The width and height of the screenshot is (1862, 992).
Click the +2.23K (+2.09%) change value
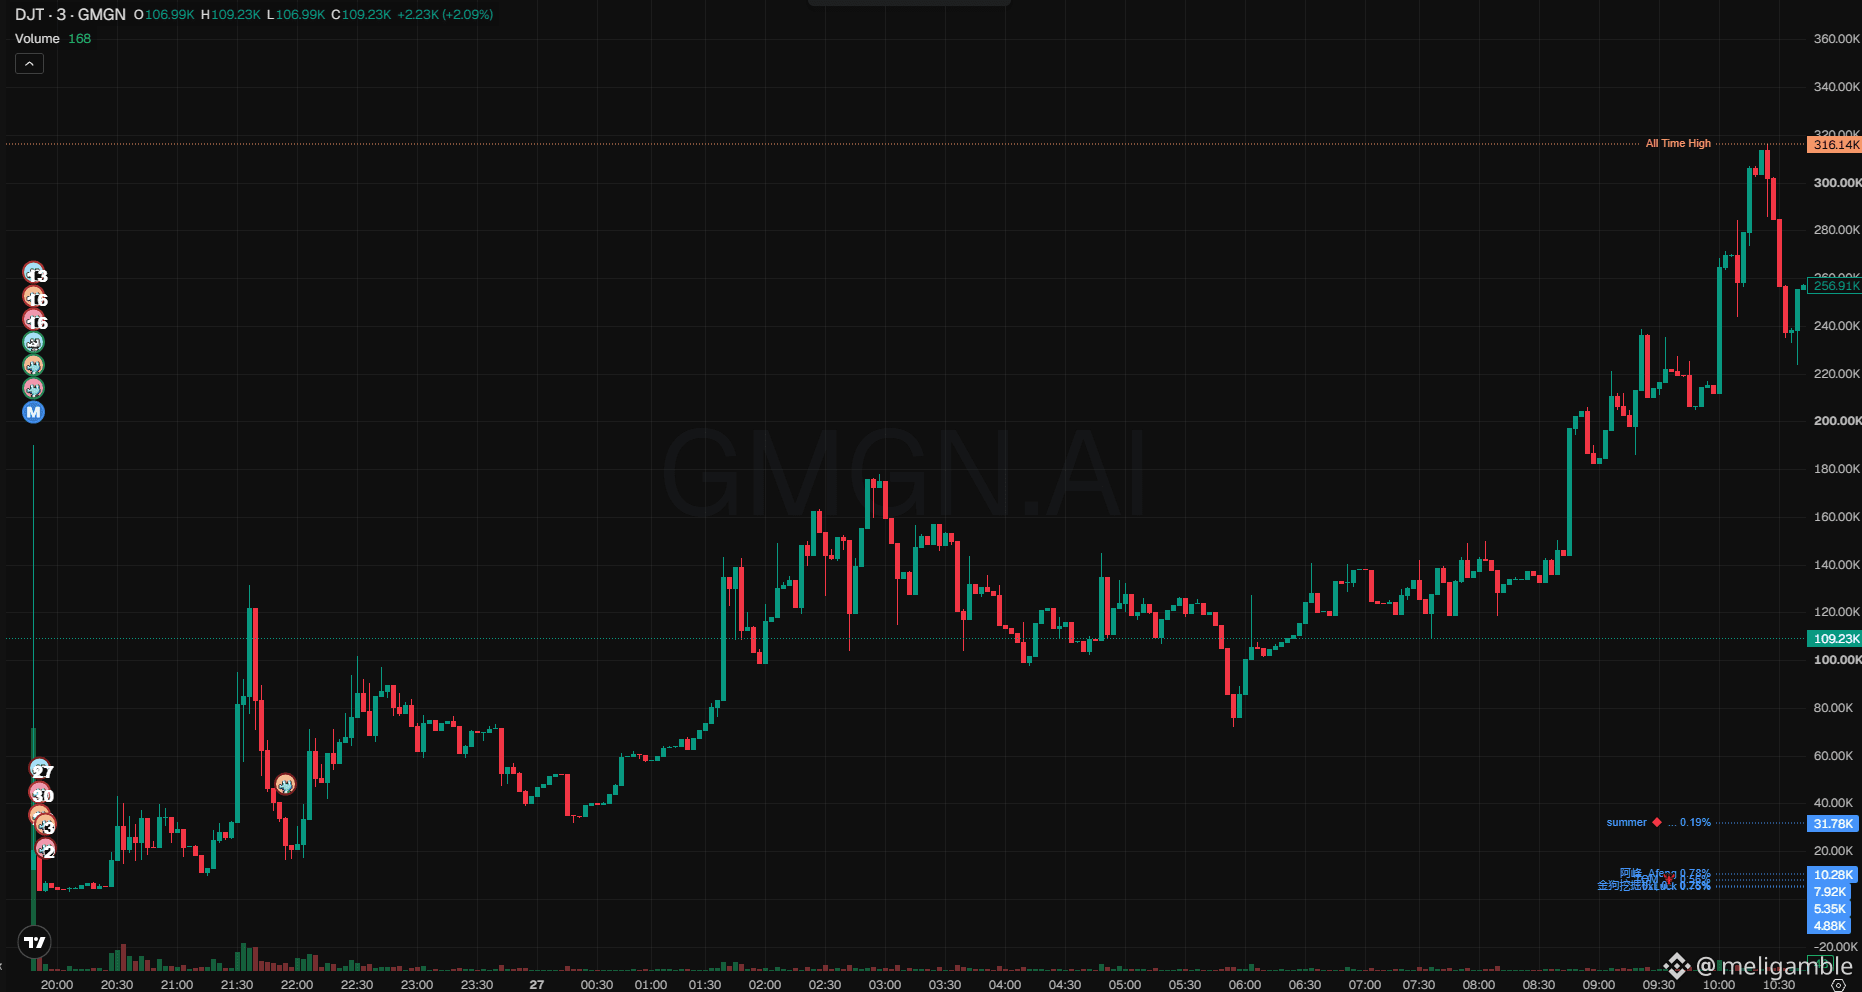445,15
